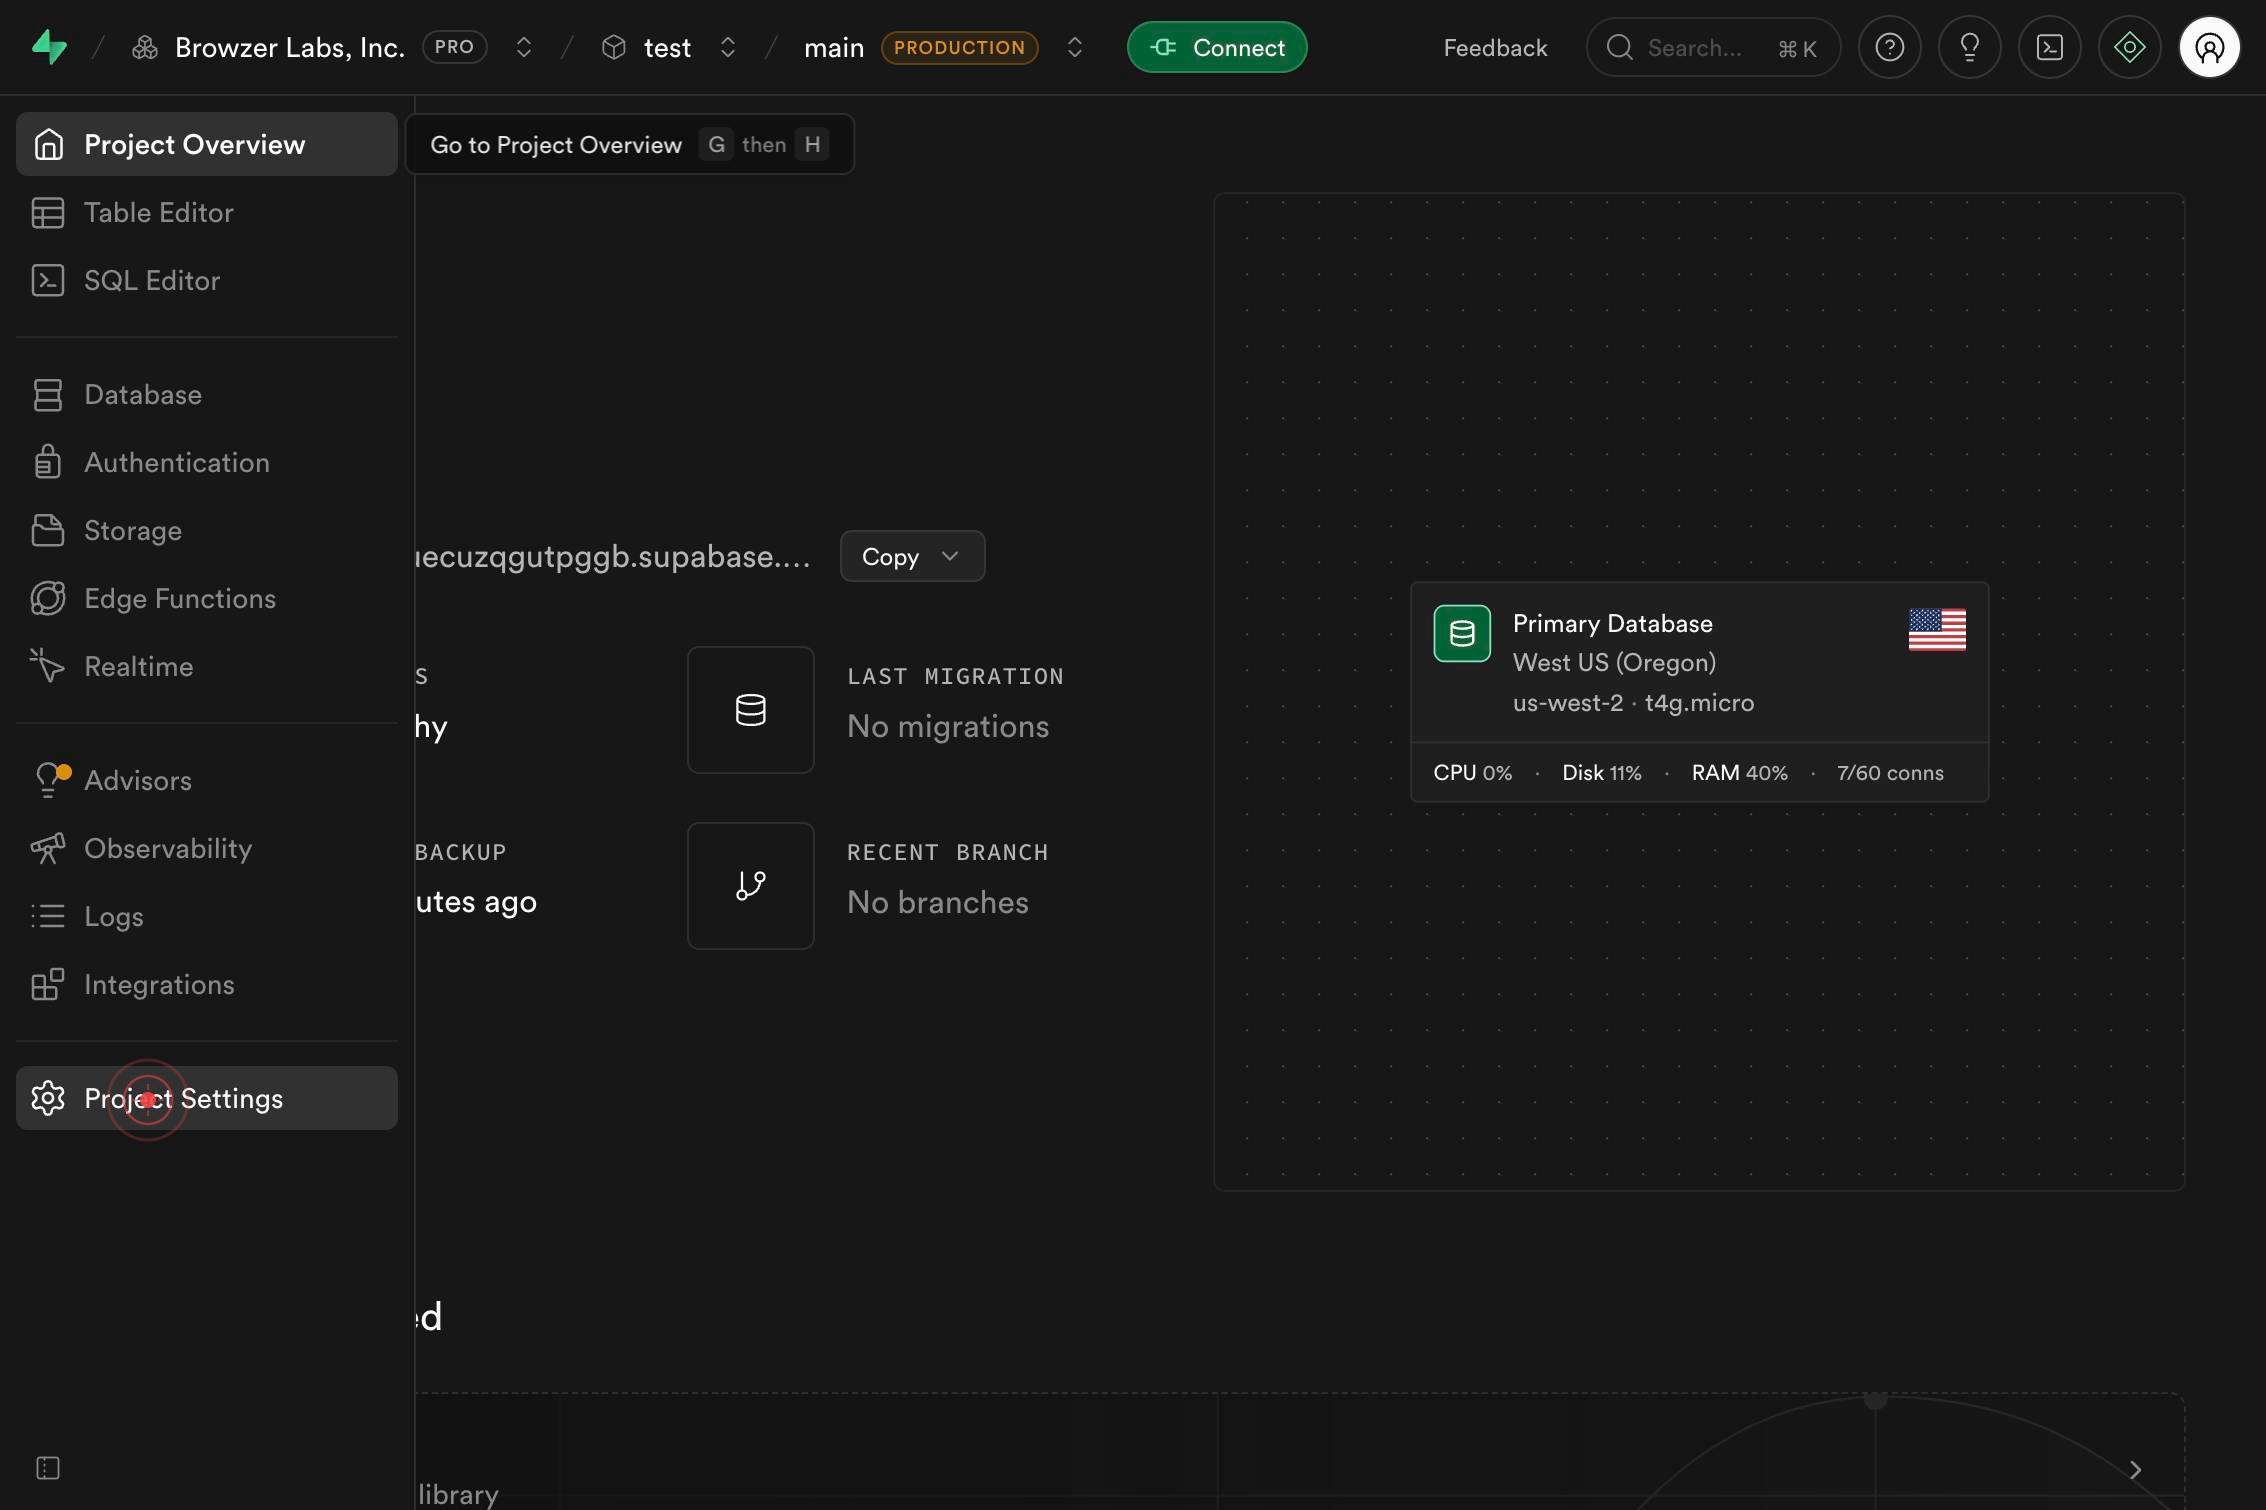Expand the project switcher next to test

click(x=728, y=47)
